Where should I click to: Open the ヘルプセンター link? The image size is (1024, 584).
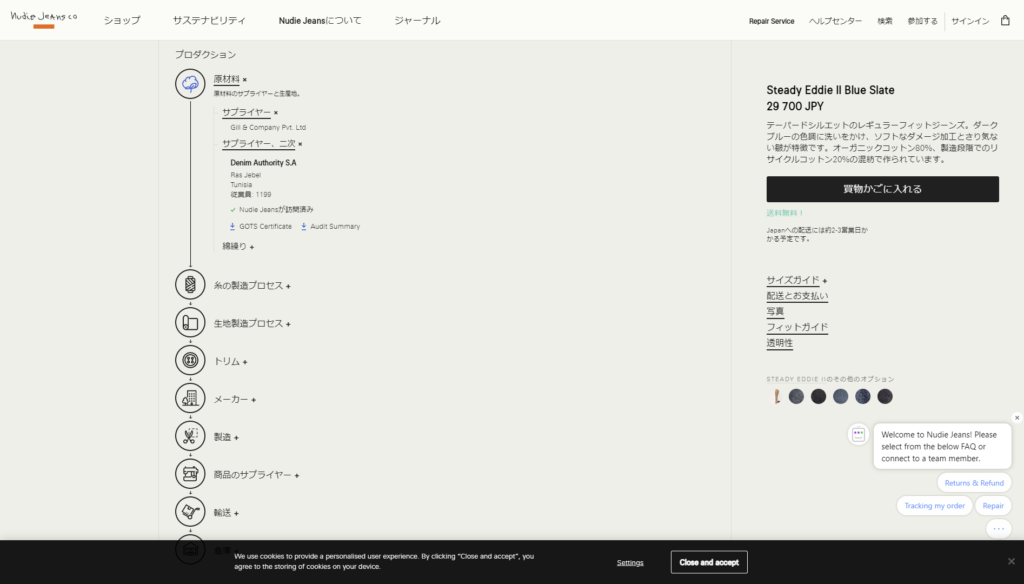(835, 21)
